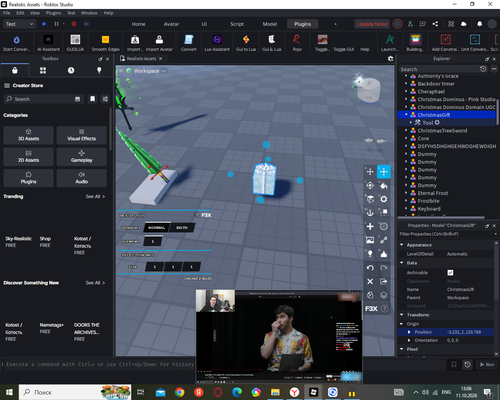
Task: Open viewport settings gear icon
Action: click(390, 59)
